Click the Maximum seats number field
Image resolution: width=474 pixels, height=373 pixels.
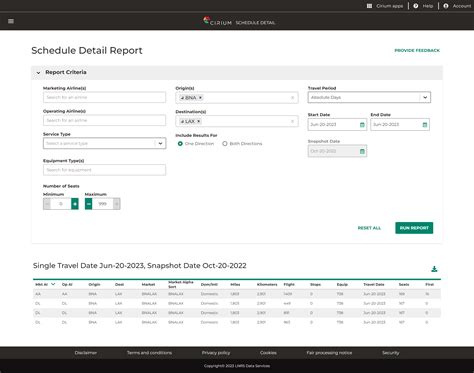pyautogui.click(x=102, y=204)
